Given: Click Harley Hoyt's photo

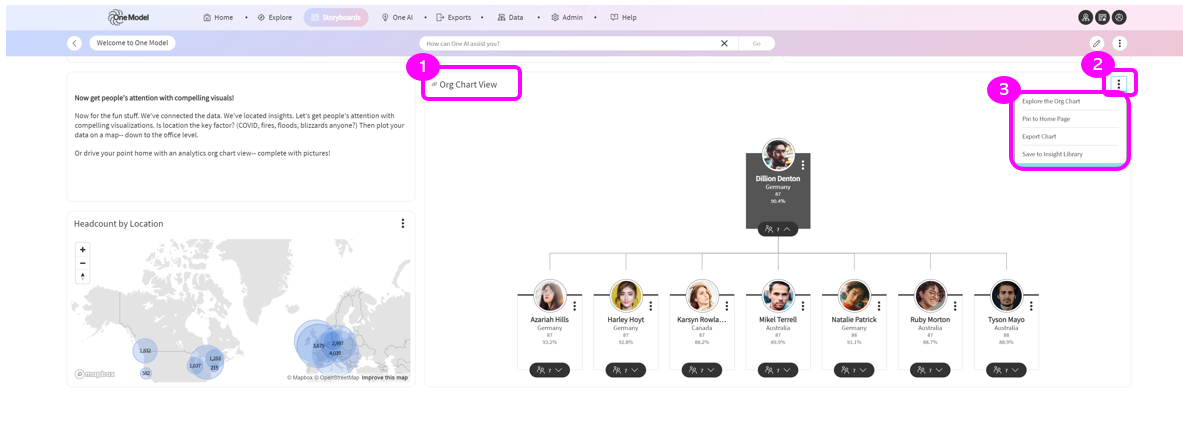Looking at the screenshot, I should click(x=625, y=296).
